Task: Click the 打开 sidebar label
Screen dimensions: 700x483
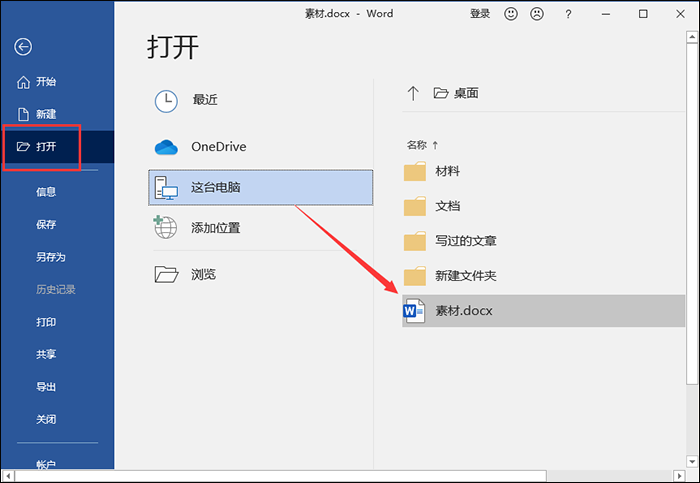Action: coord(46,146)
